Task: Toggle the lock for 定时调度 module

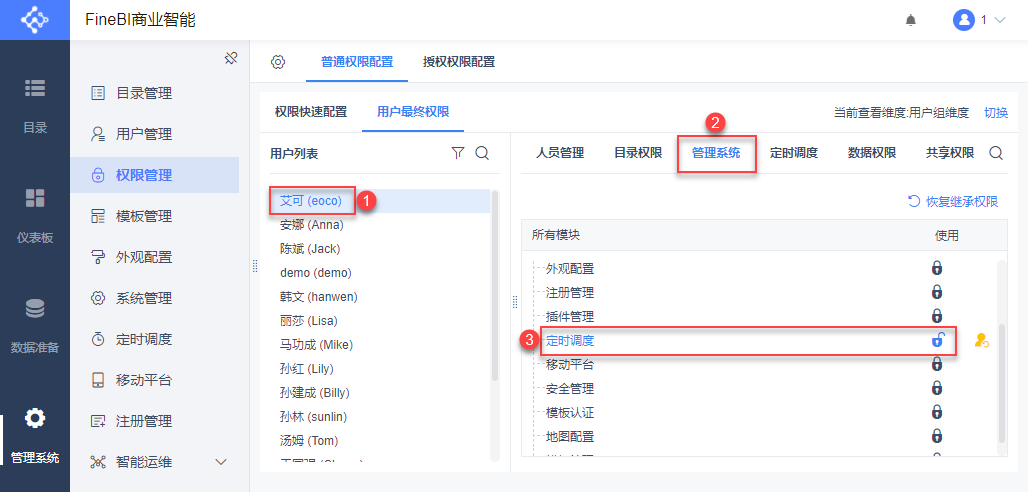Action: (937, 340)
